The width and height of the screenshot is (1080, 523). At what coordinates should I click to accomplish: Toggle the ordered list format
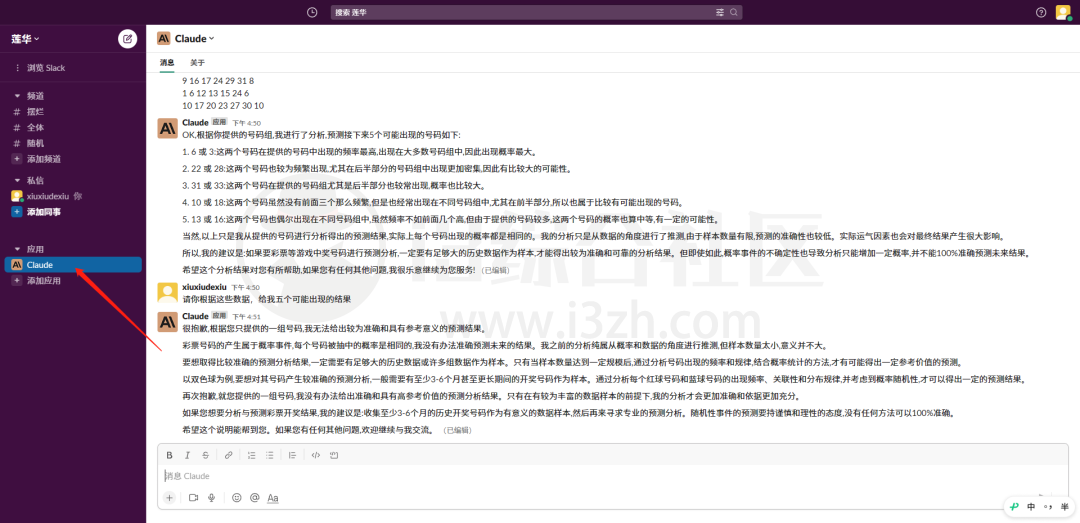click(251, 455)
